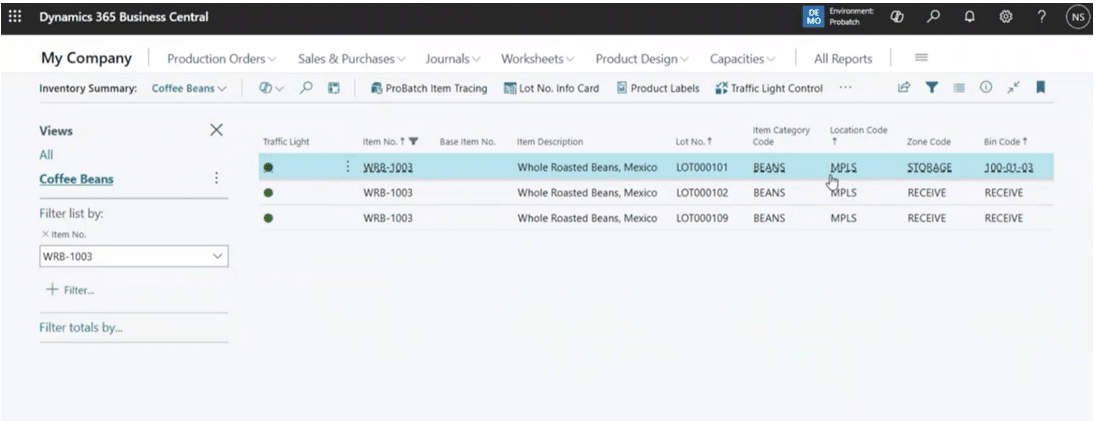Expand the Journals menu
1095x421 pixels.
(x=453, y=59)
